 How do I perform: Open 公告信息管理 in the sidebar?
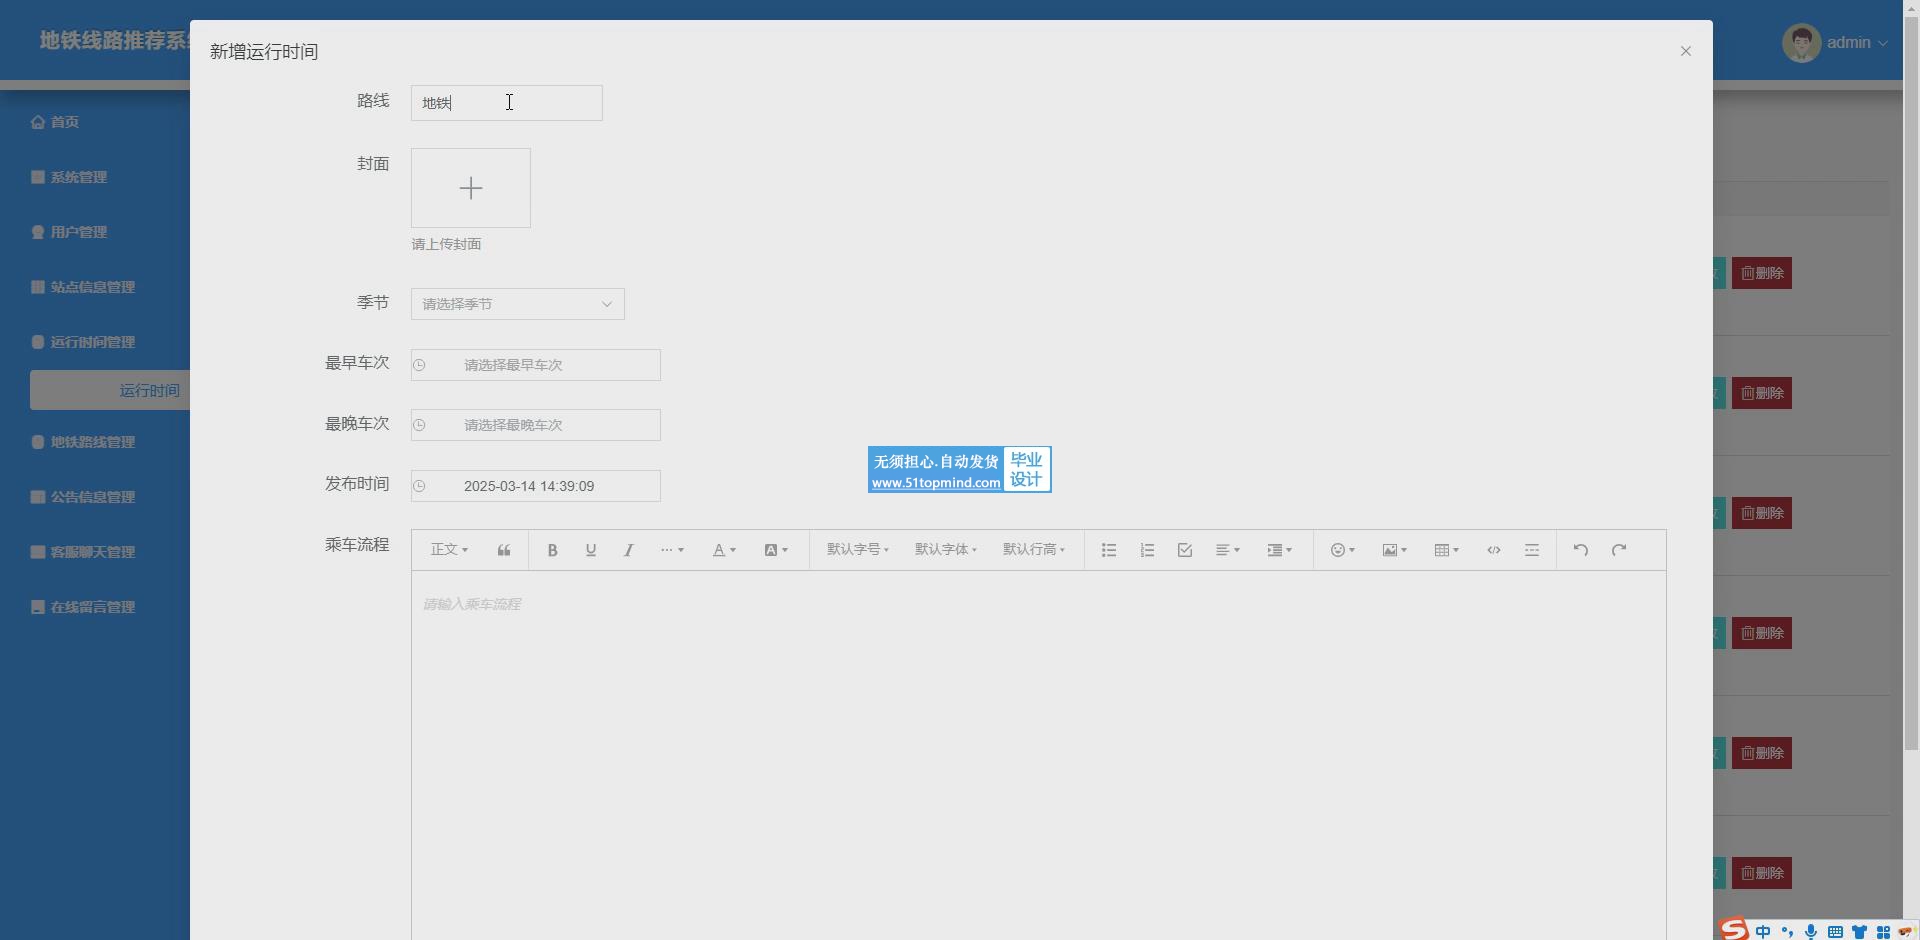pyautogui.click(x=92, y=497)
